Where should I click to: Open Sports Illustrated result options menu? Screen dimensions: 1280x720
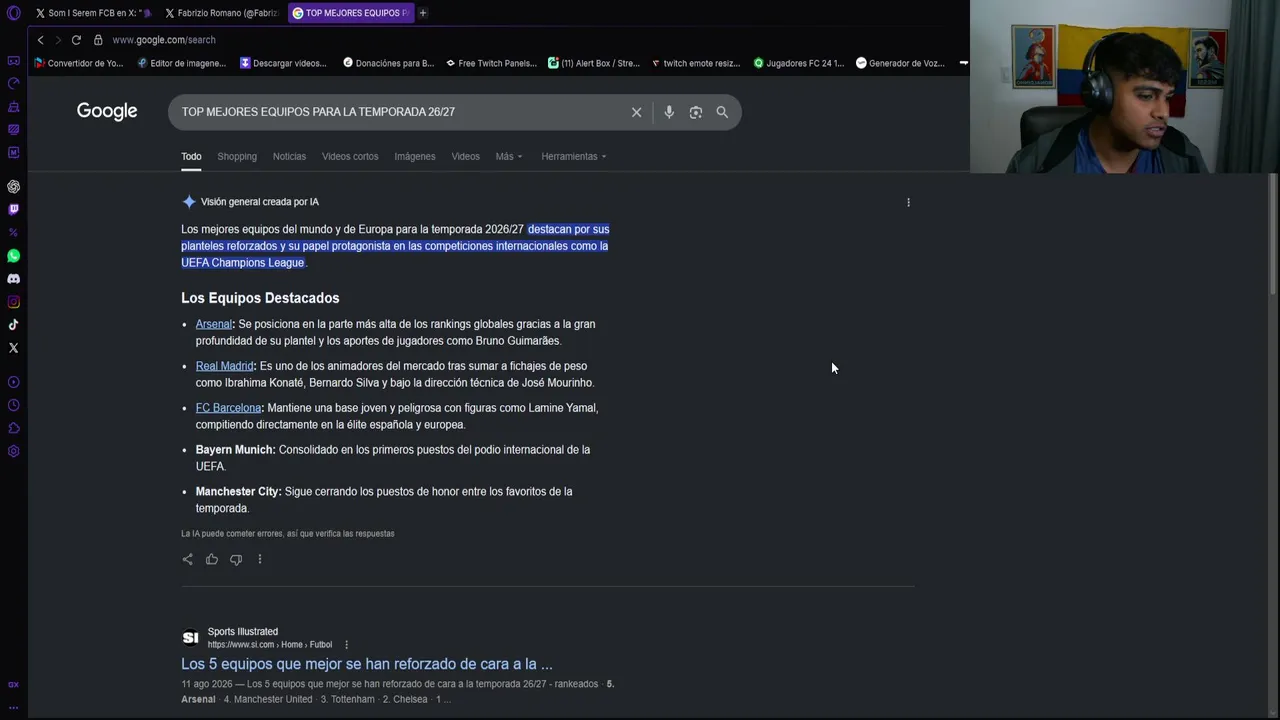tap(346, 645)
